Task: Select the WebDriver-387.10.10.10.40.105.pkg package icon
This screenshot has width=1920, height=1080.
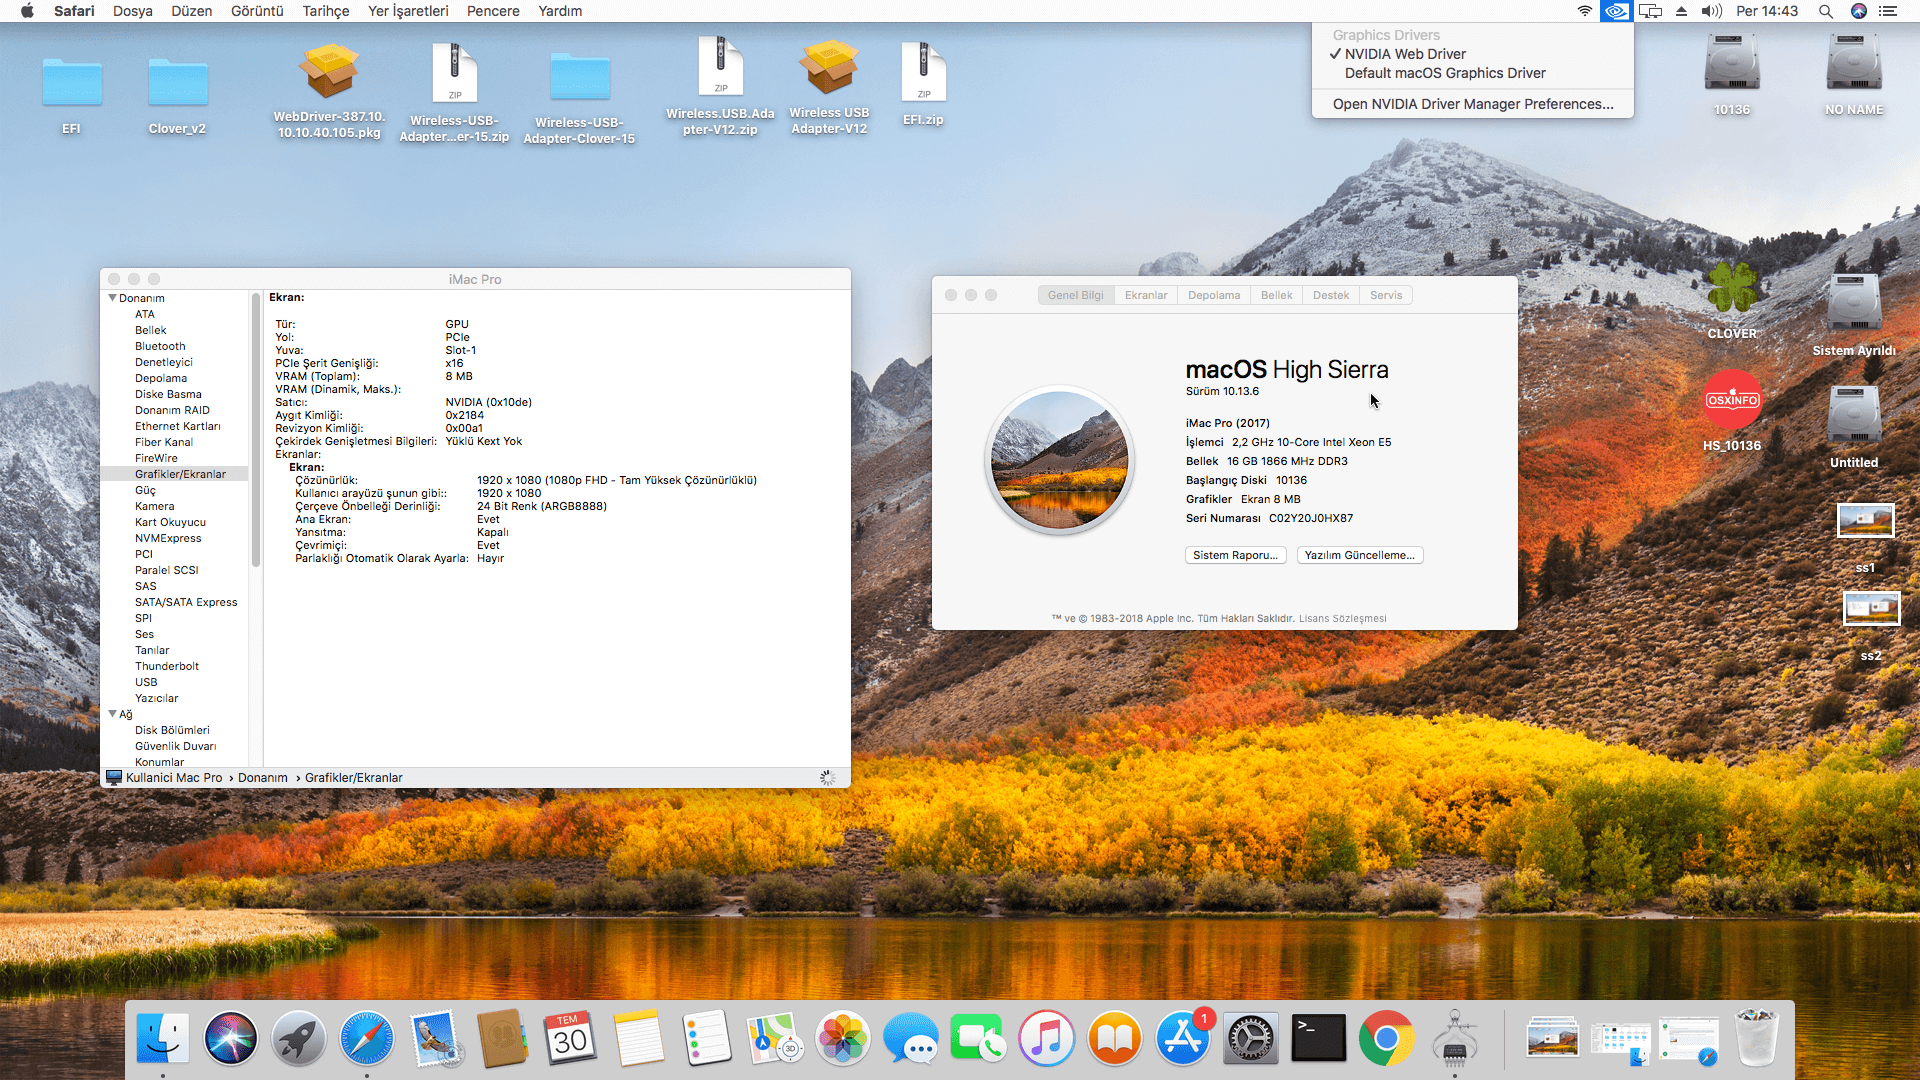Action: point(329,73)
